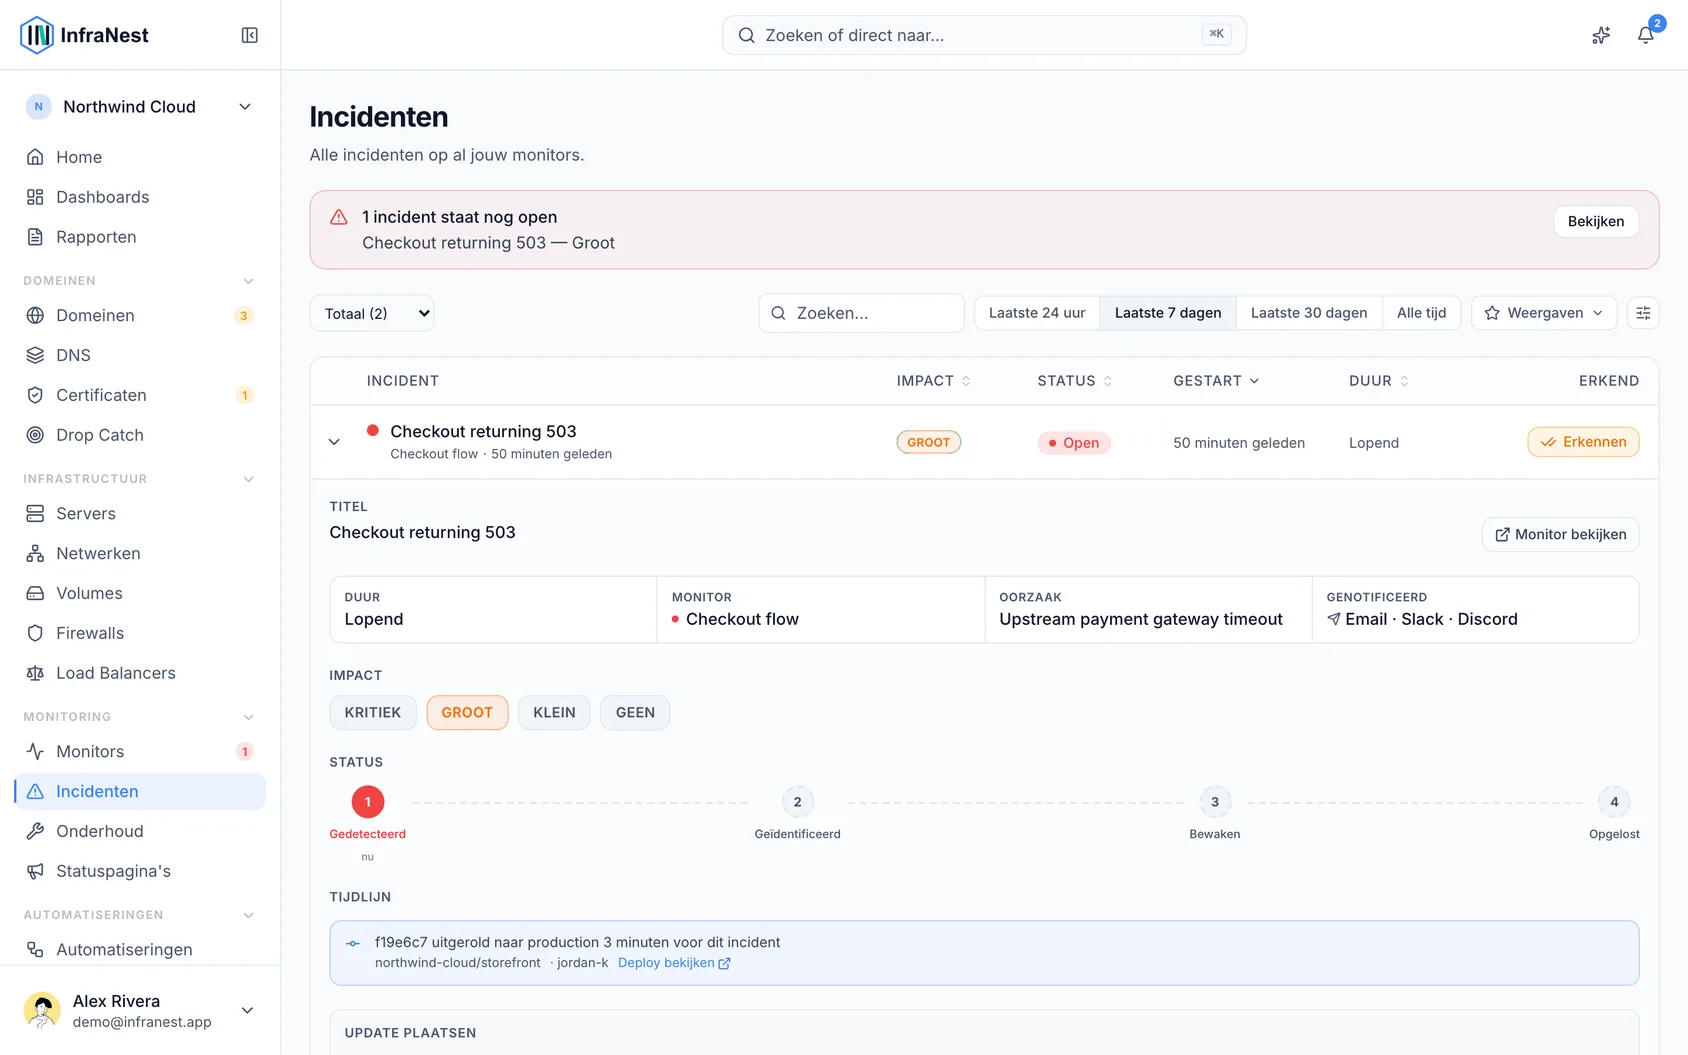1688x1055 pixels.
Task: Open the Totaal (2) dropdown
Action: point(372,313)
